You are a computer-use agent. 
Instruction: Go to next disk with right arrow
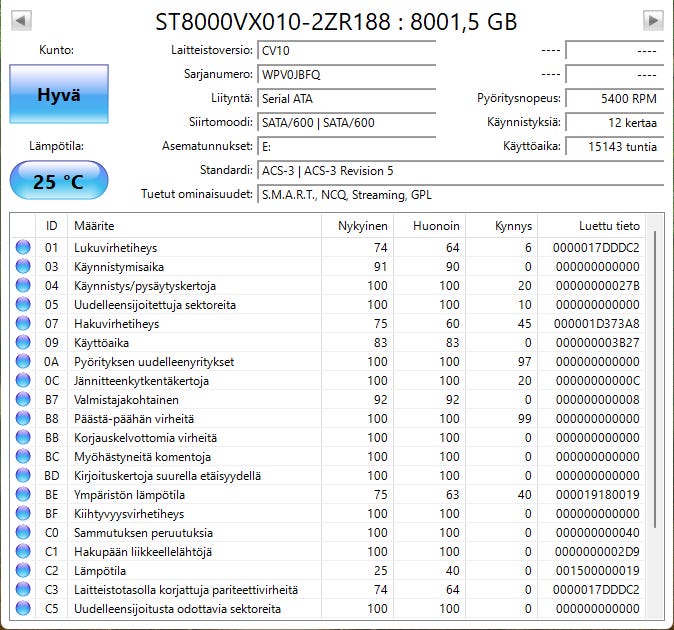[x=653, y=20]
